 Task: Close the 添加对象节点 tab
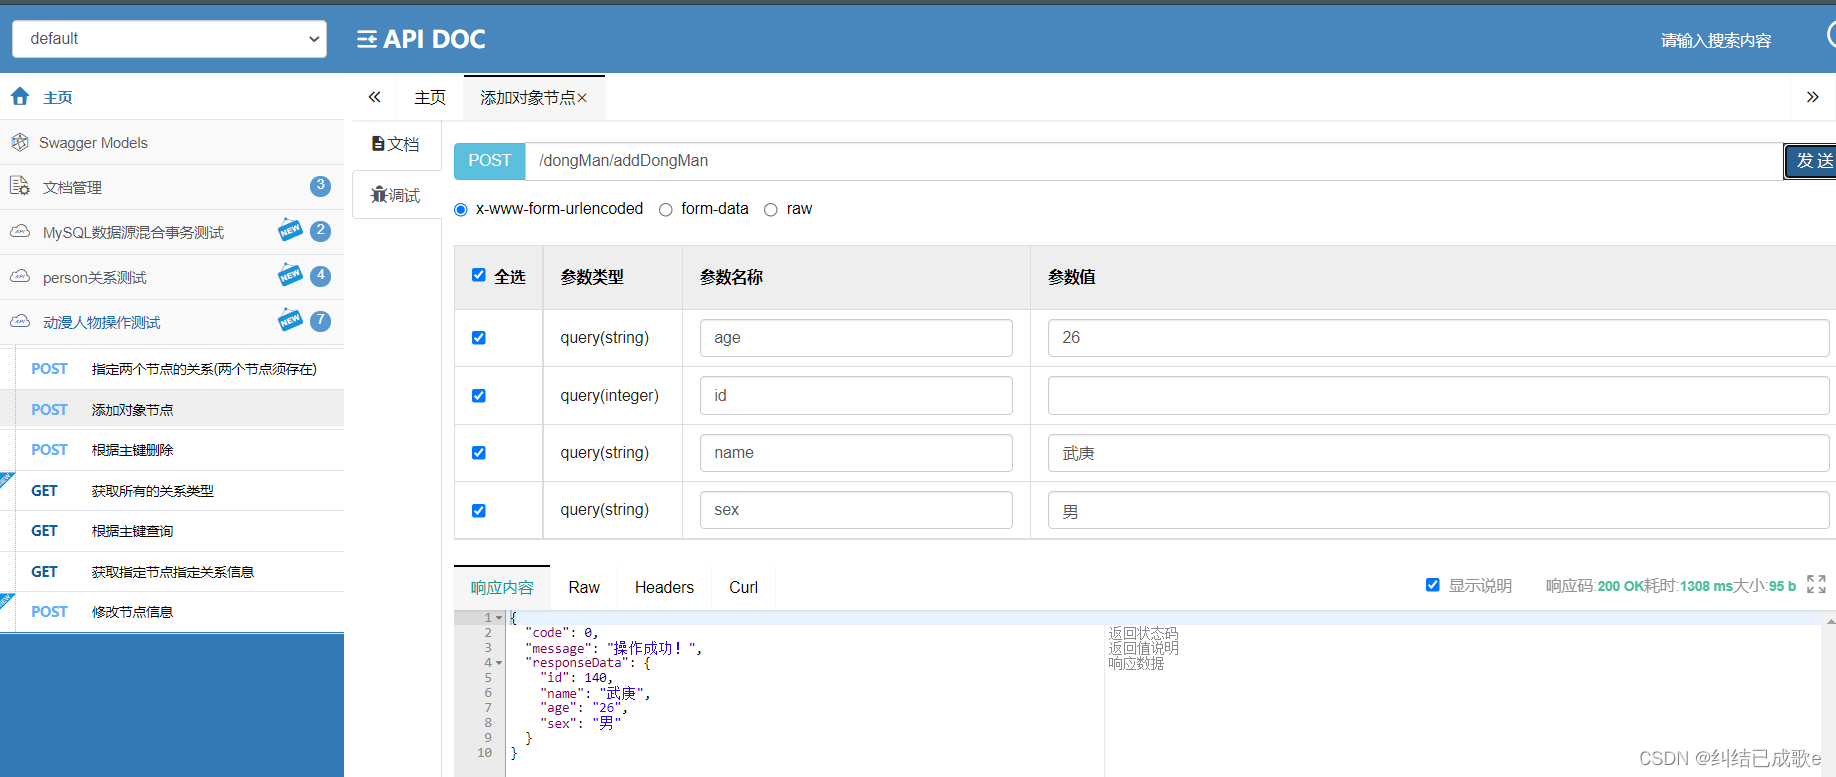coord(582,98)
